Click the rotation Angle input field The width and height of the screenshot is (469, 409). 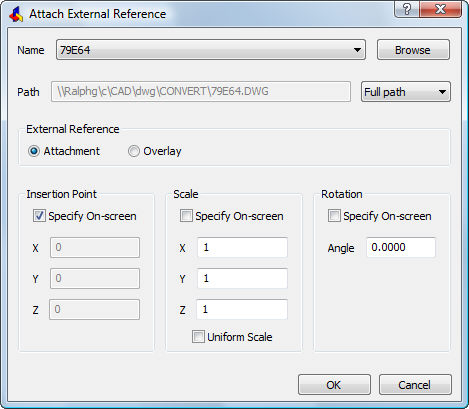click(401, 247)
